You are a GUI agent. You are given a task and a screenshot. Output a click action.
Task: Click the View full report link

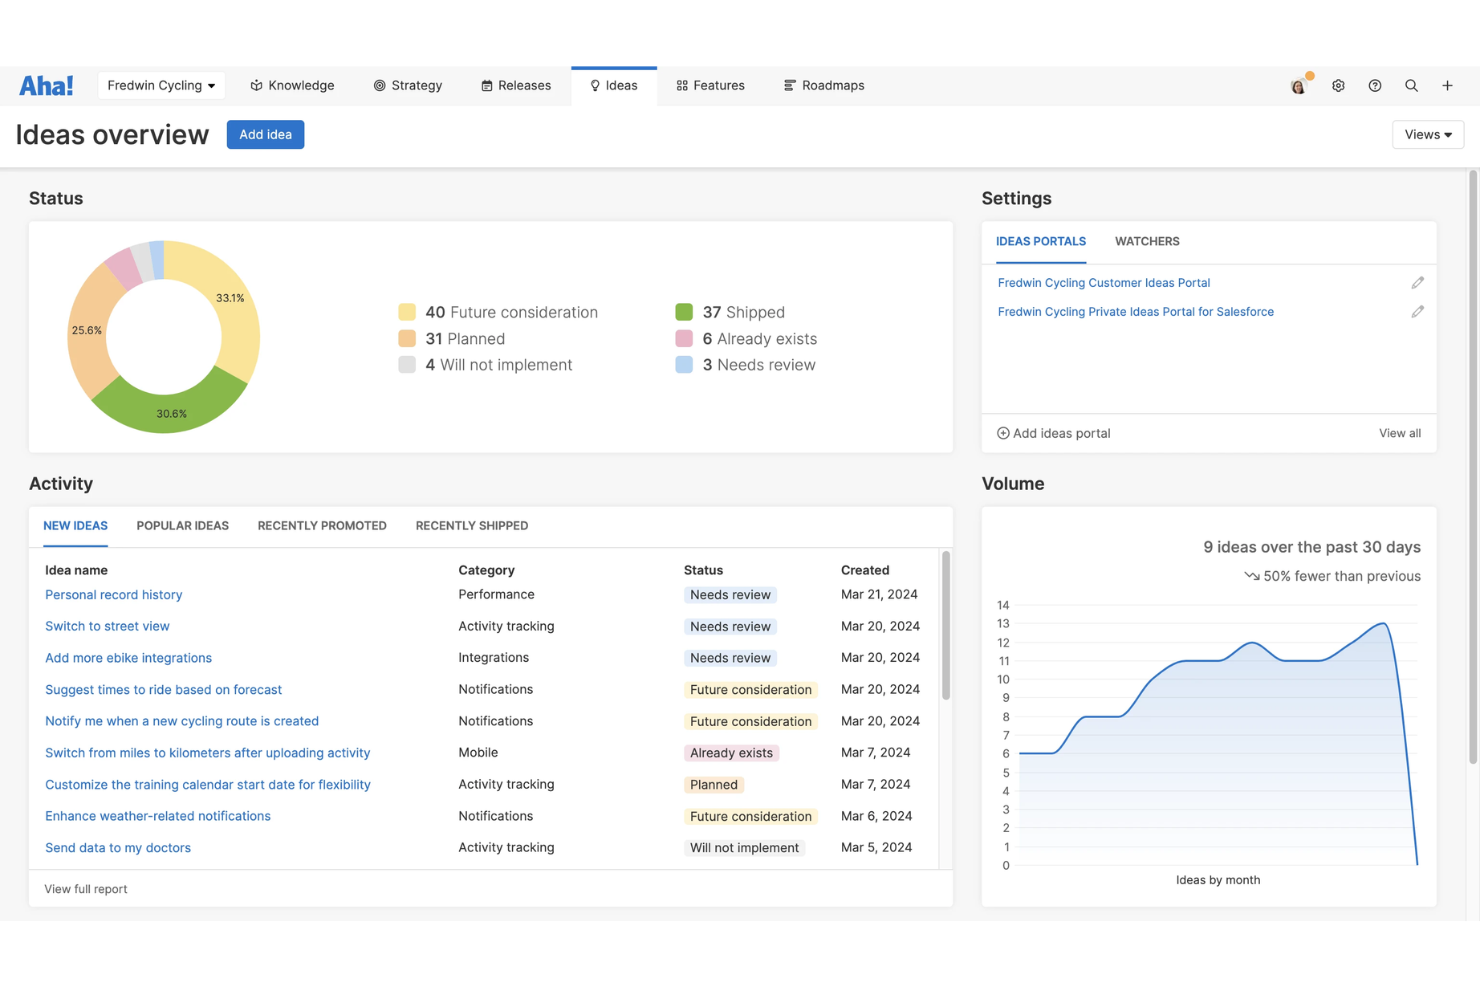coord(86,889)
